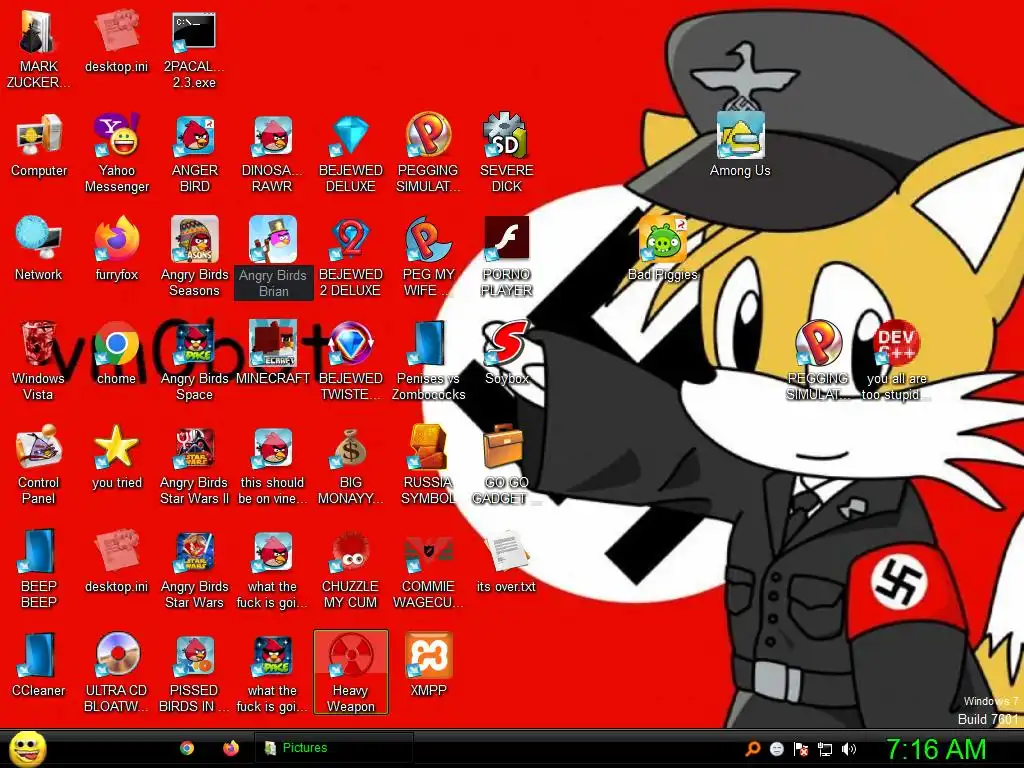The width and height of the screenshot is (1024, 768).
Task: Click the network tray icon
Action: (825, 749)
